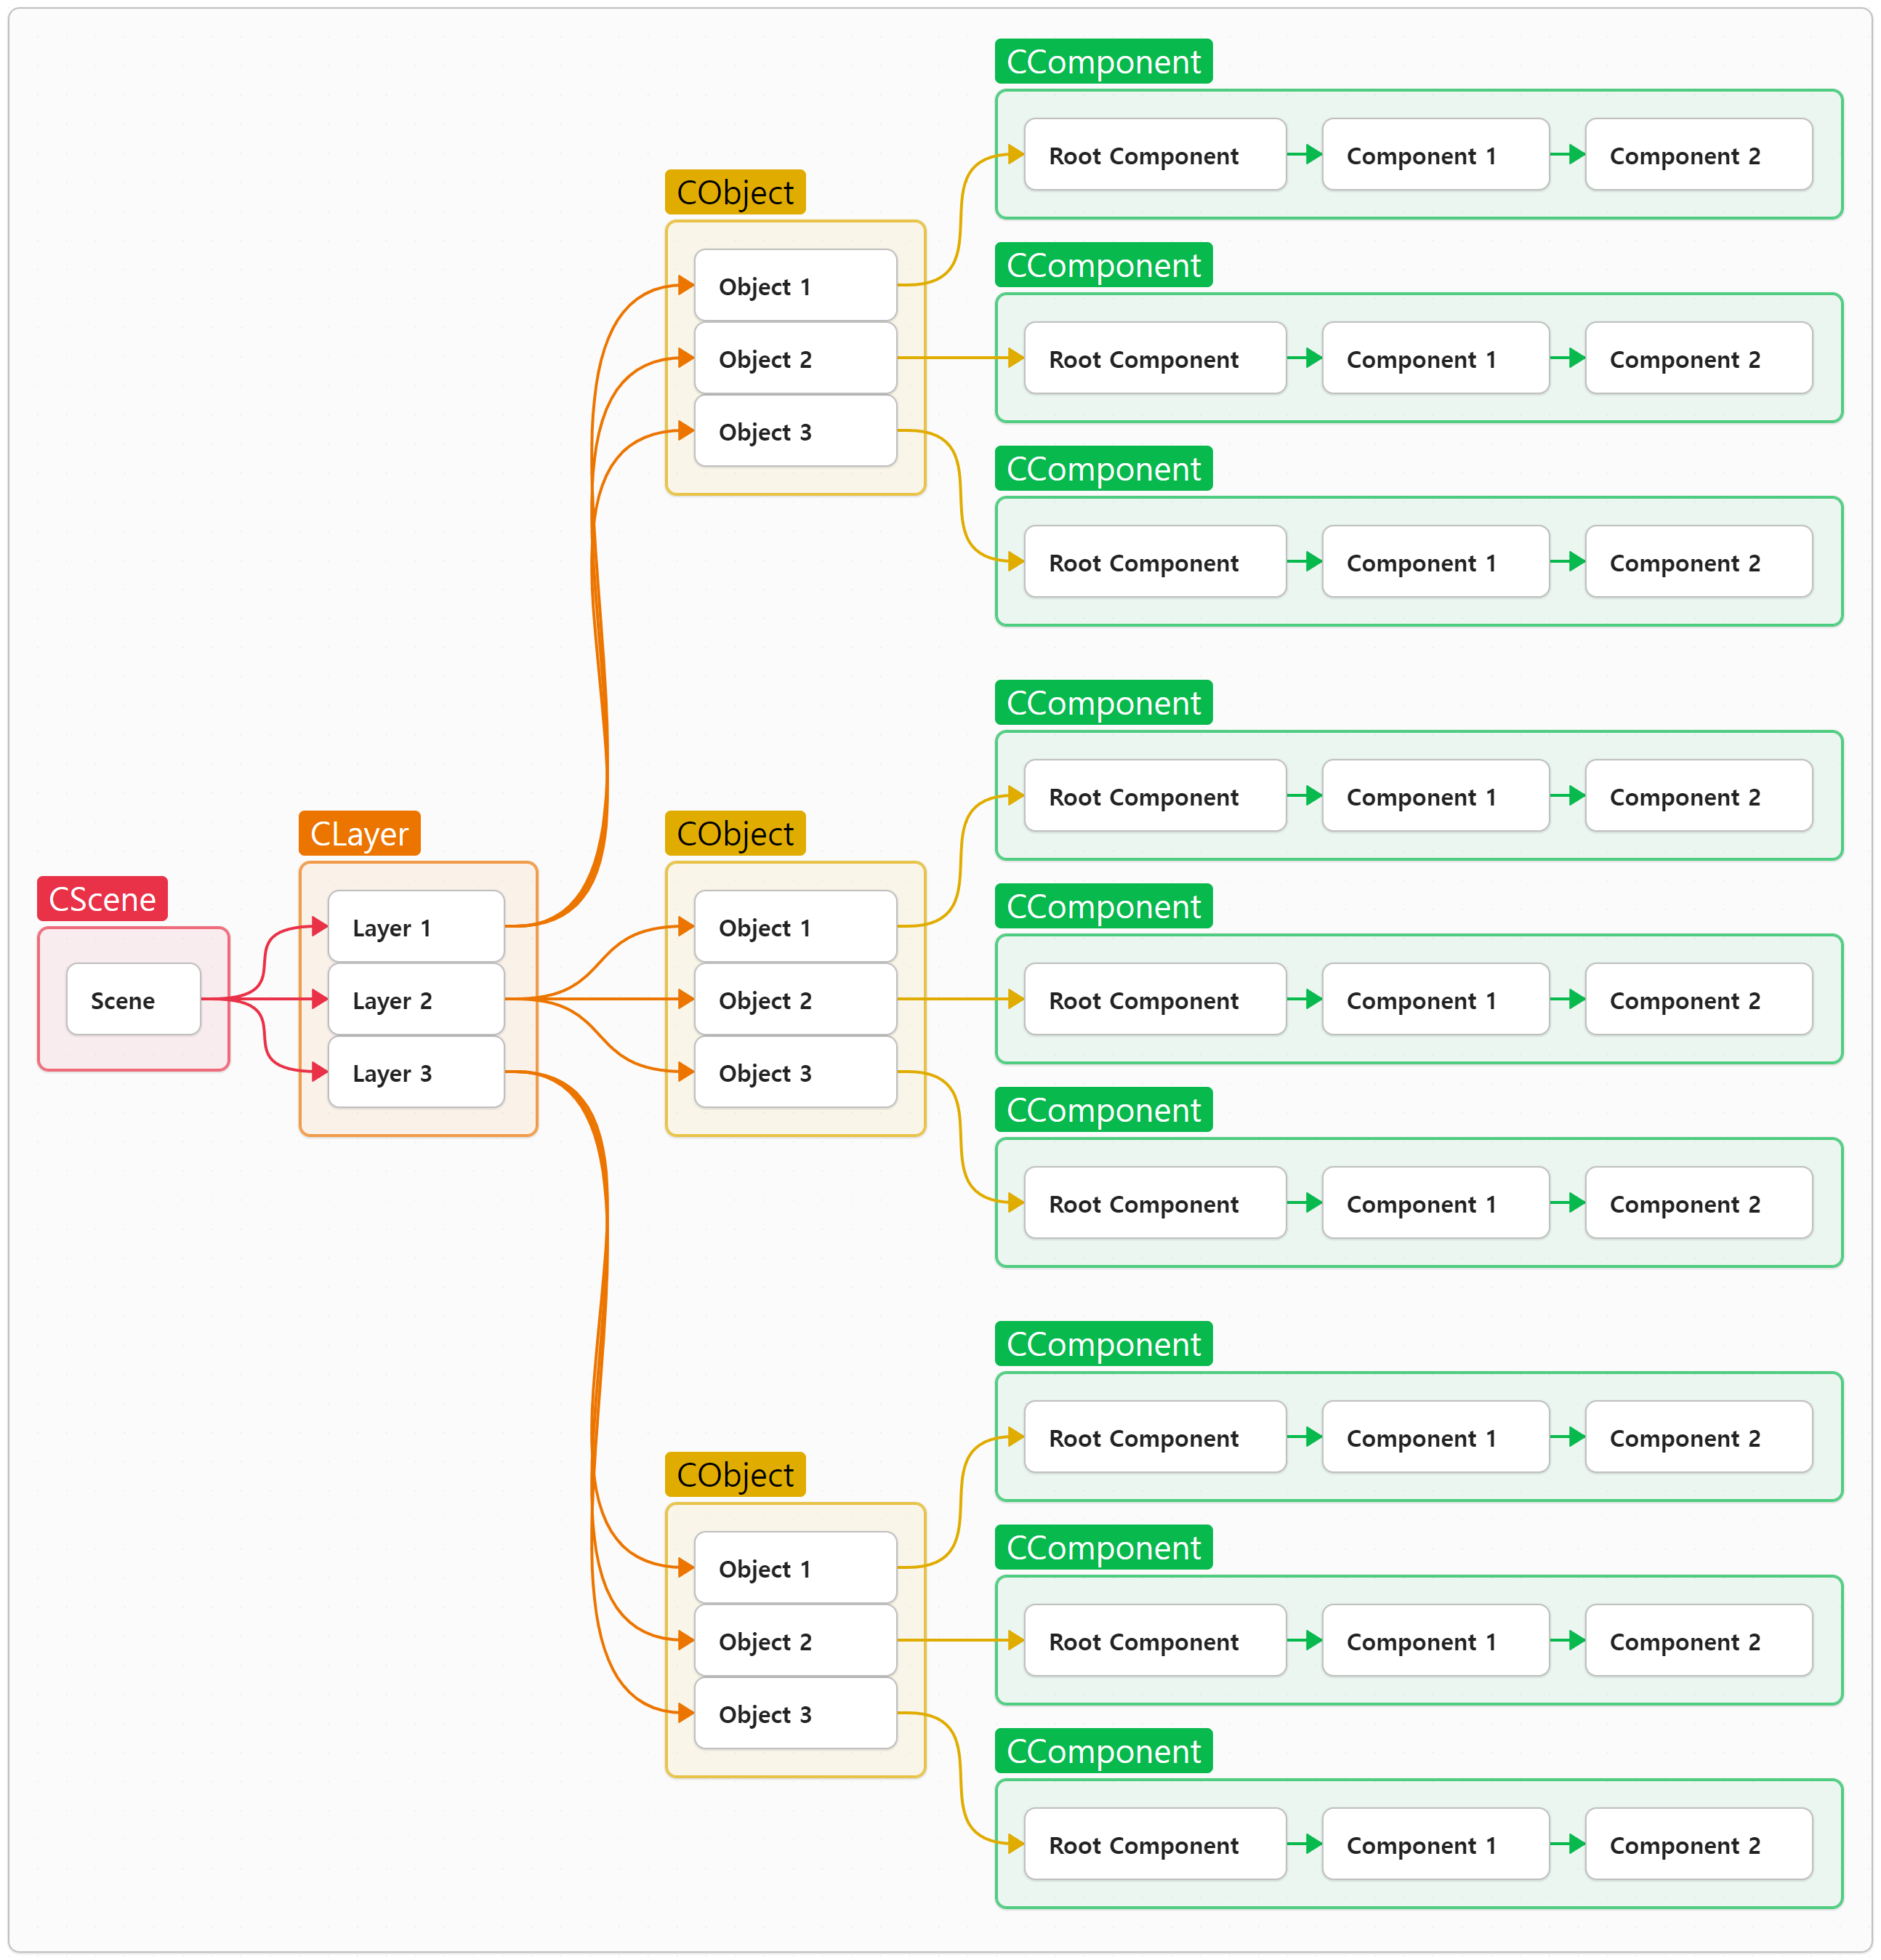Screen dimensions: 1881x1960
Task: Click the bottom CObject group label
Action: coord(735,1474)
